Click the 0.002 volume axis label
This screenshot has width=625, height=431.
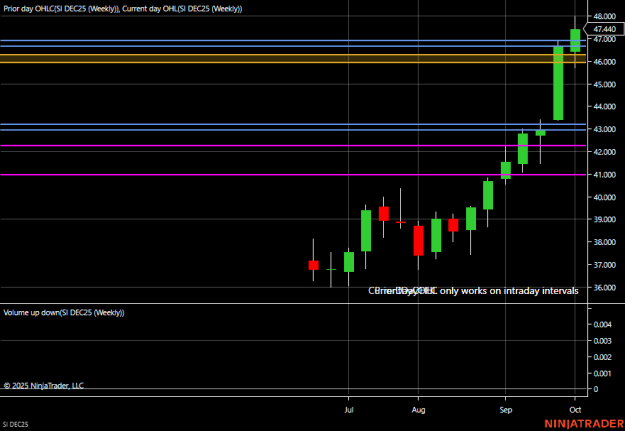point(602,357)
